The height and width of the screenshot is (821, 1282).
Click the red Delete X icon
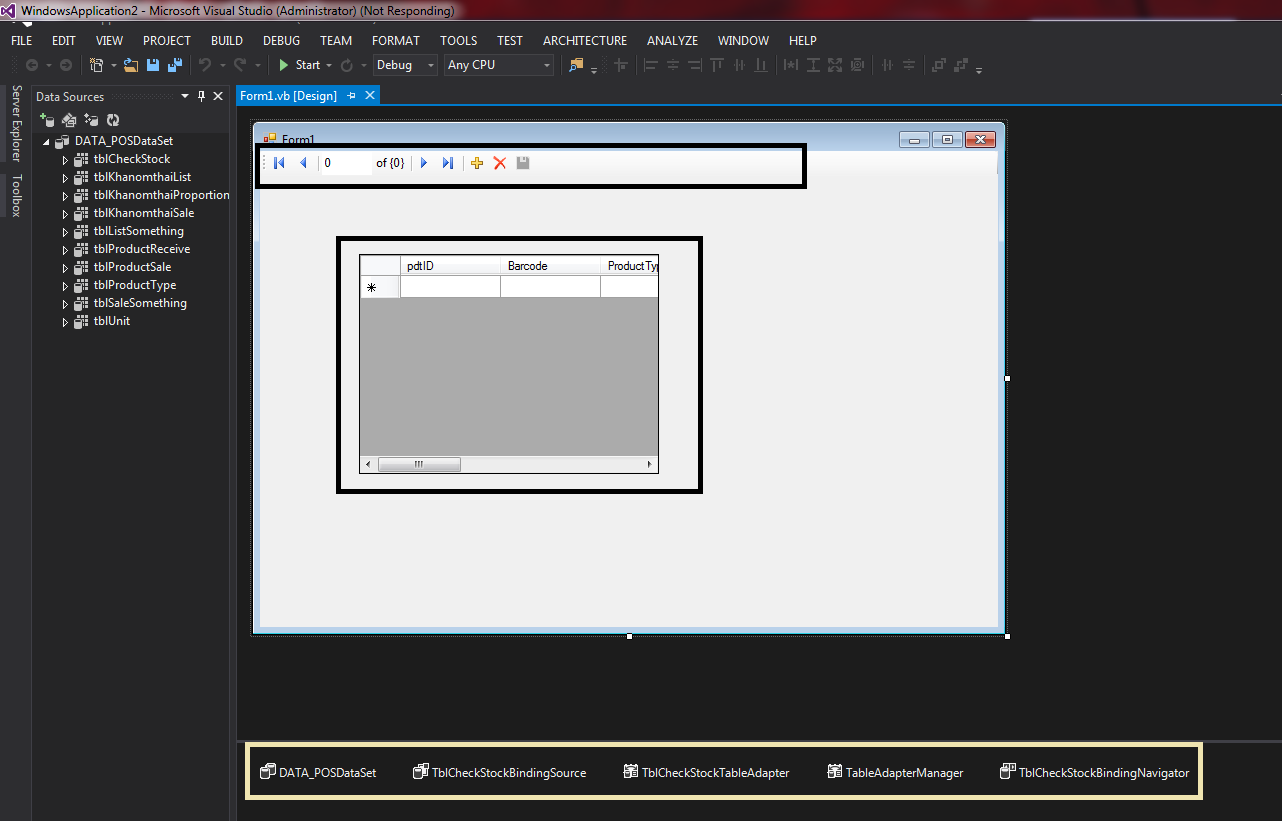[x=500, y=163]
